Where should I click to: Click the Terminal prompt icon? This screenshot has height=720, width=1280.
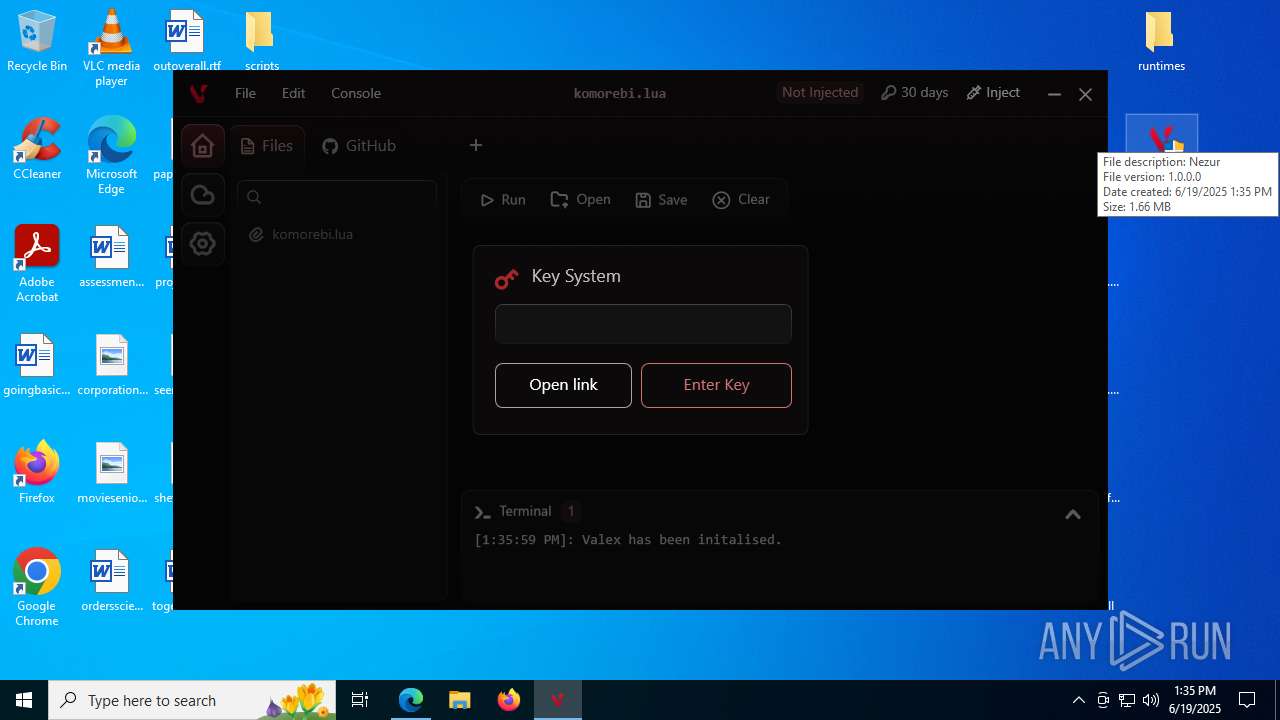[x=482, y=512]
